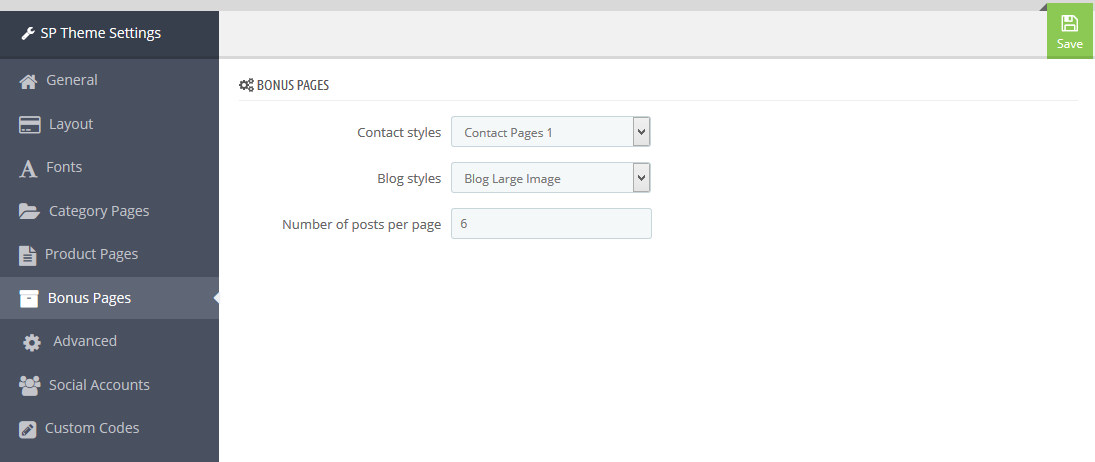
Task: Focus the Number of posts per page field
Action: [x=551, y=223]
